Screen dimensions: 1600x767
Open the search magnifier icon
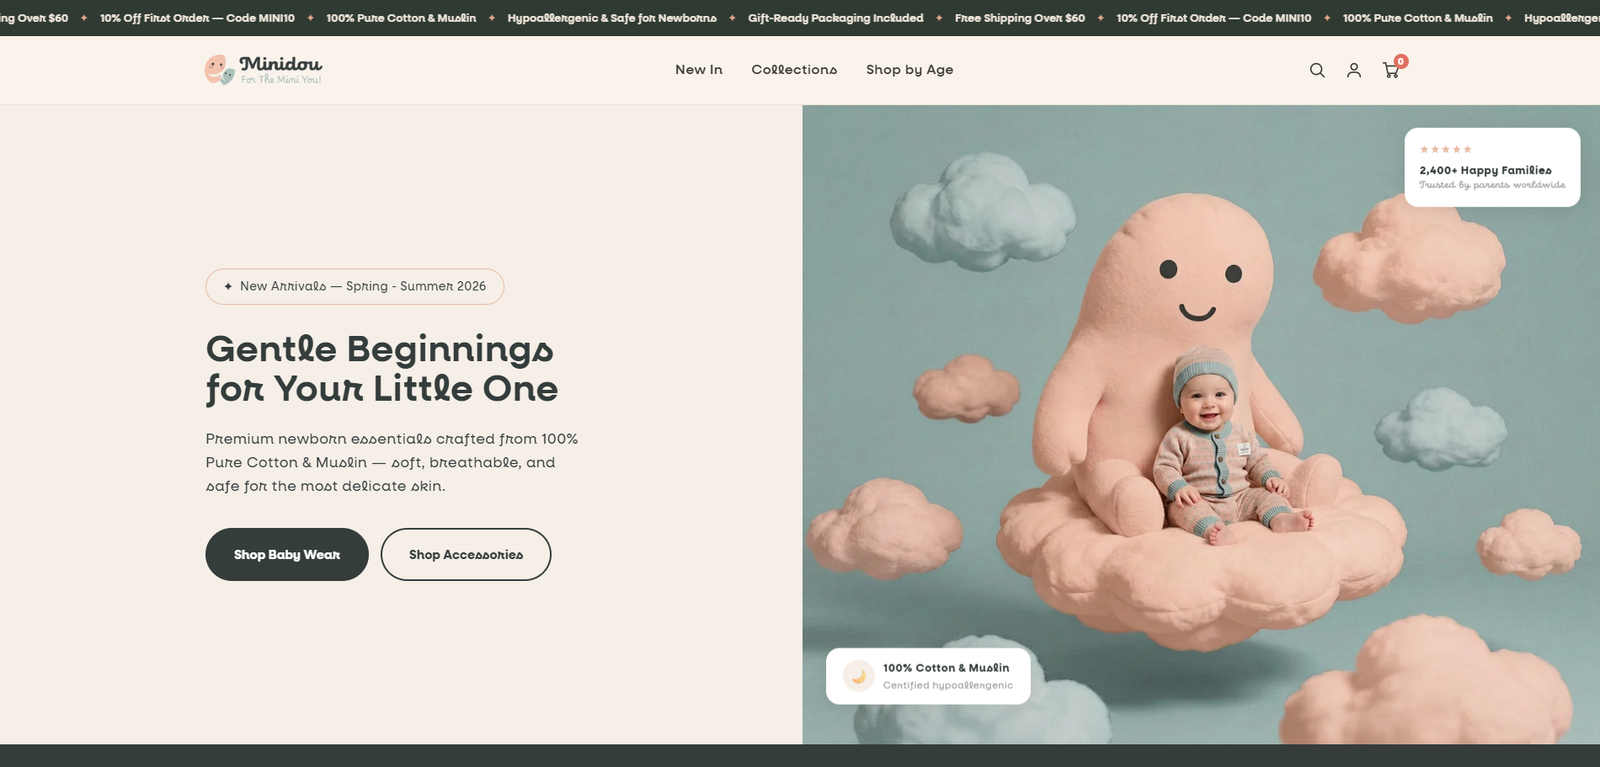(1317, 70)
